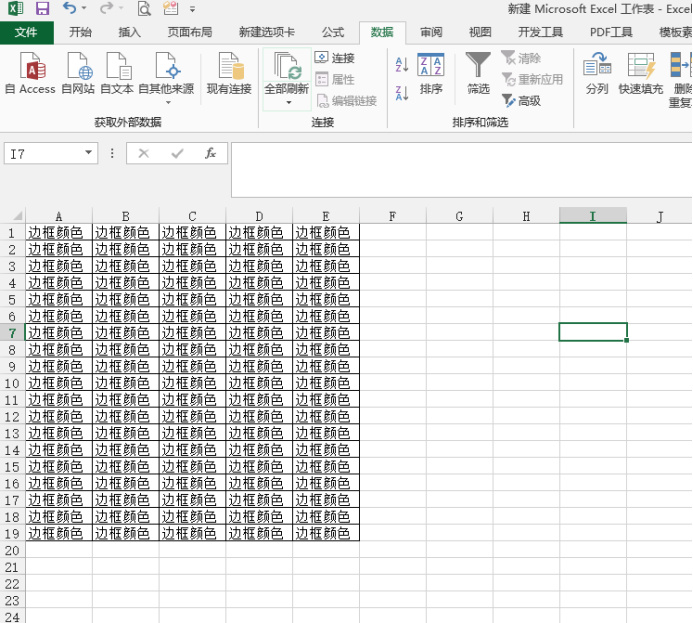Click the 连接 Connections button
The image size is (693, 623).
click(335, 58)
